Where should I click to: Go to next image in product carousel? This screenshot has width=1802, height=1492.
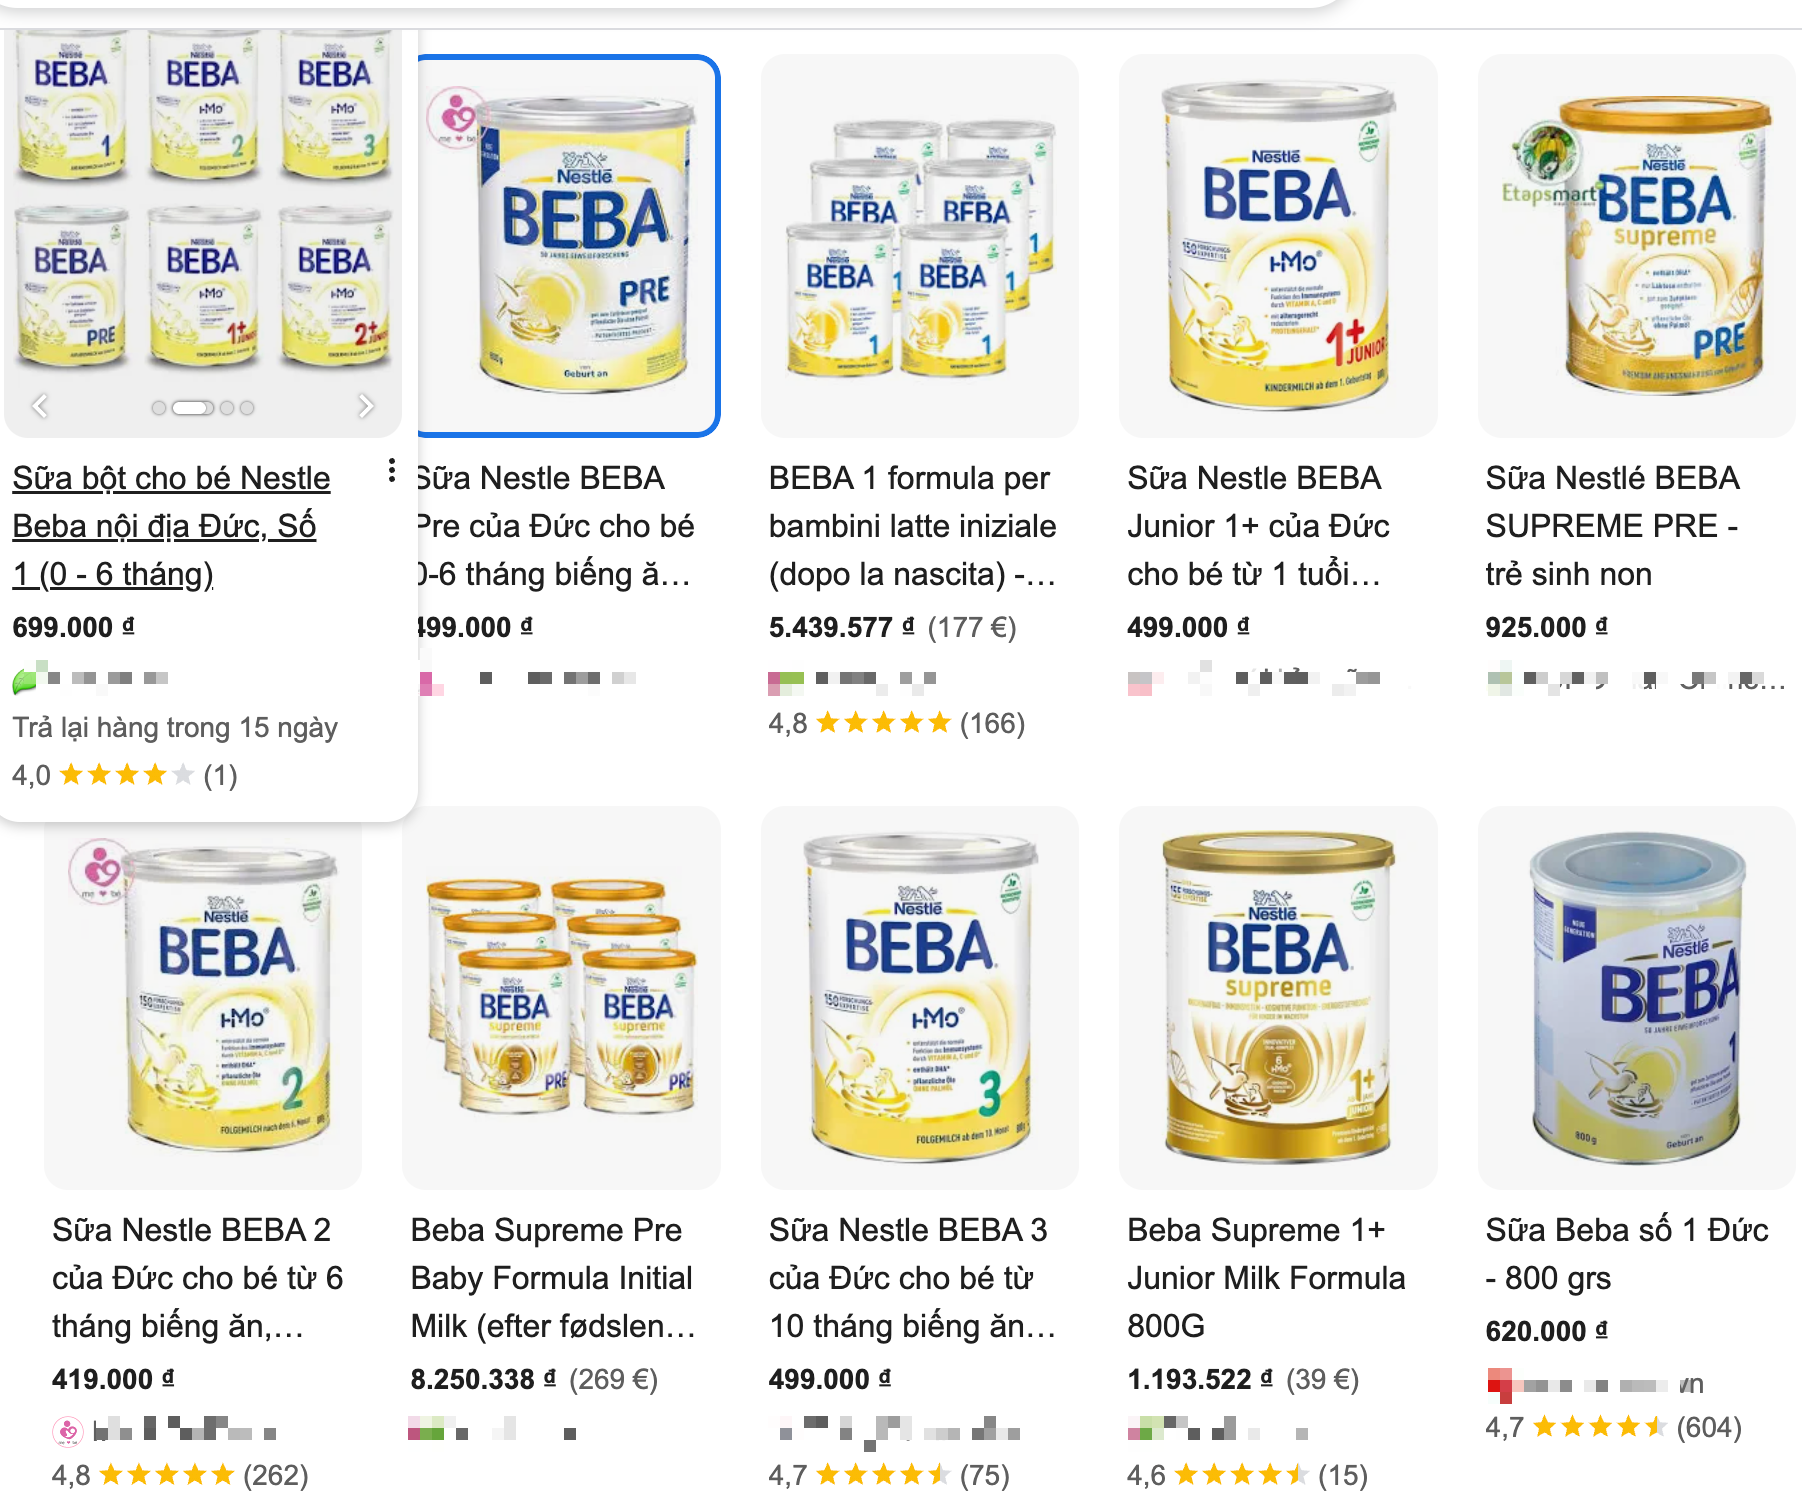(x=366, y=406)
